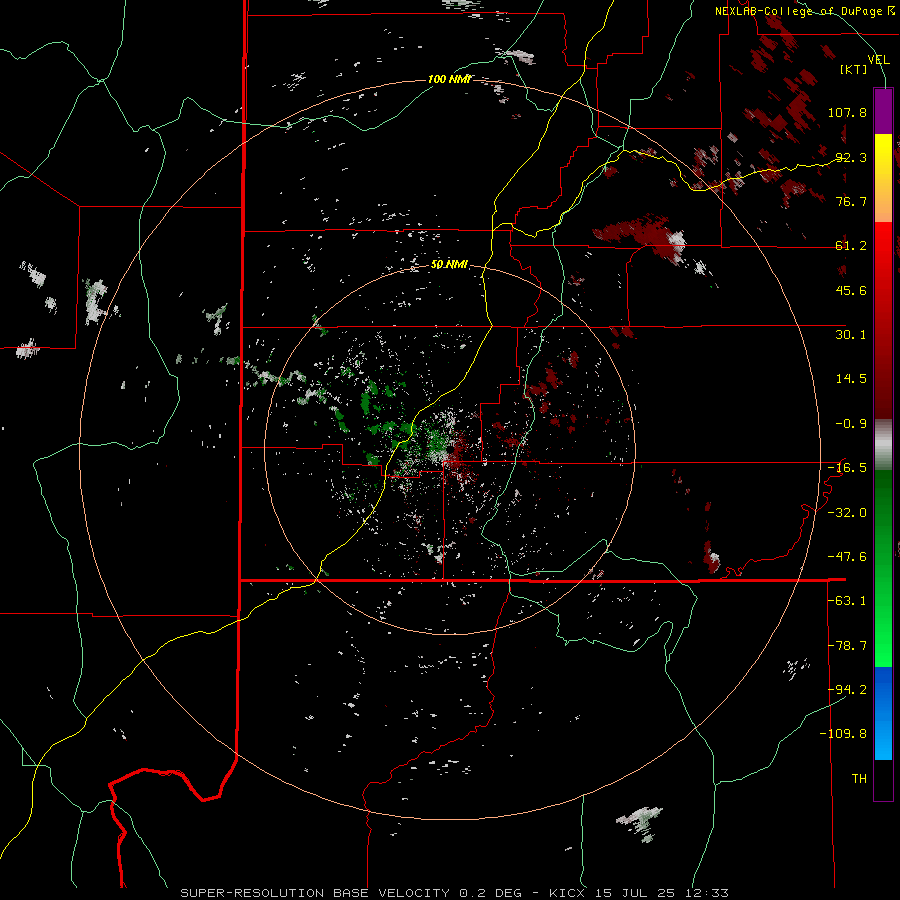Click the 50 NMI range ring label

[449, 265]
